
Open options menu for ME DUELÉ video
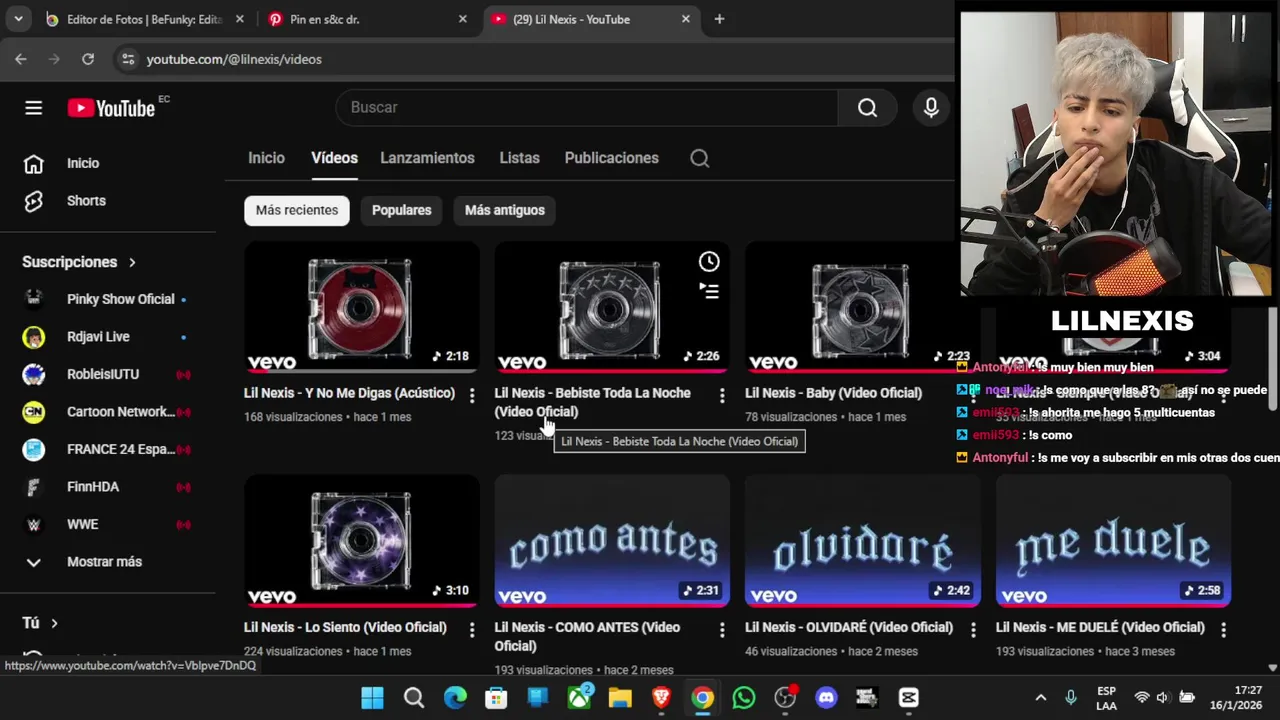1223,630
